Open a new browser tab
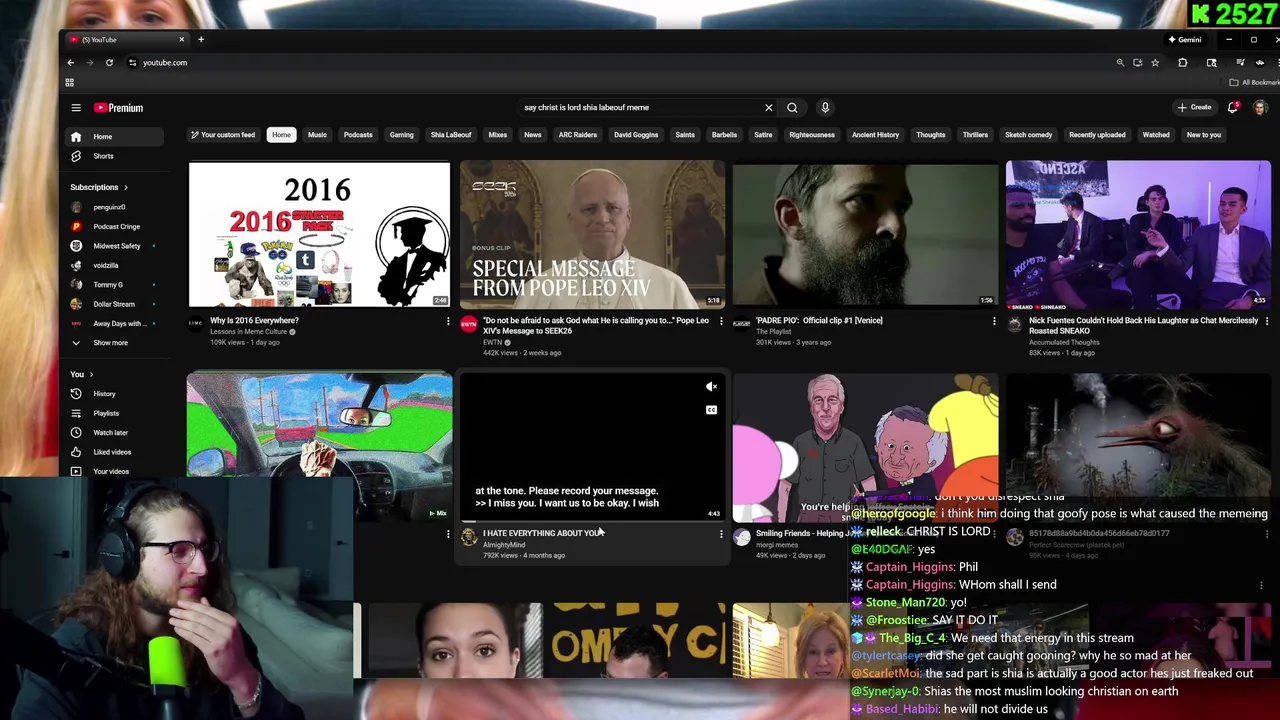The height and width of the screenshot is (720, 1280). click(x=201, y=40)
